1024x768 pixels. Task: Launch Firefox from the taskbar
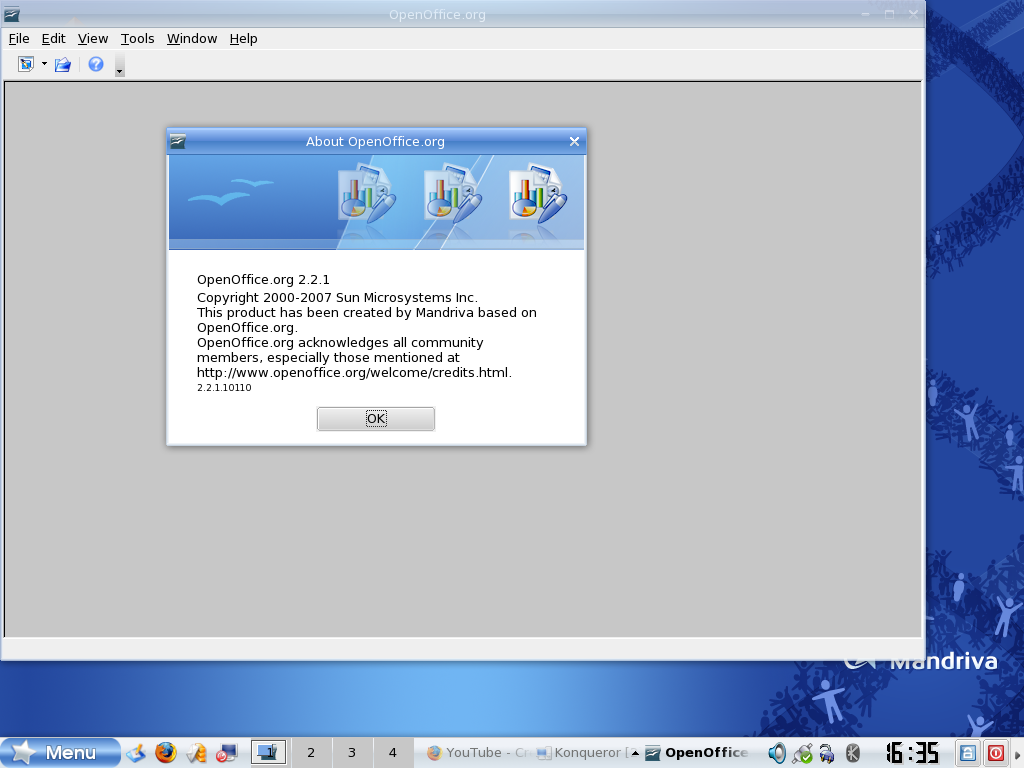[165, 752]
